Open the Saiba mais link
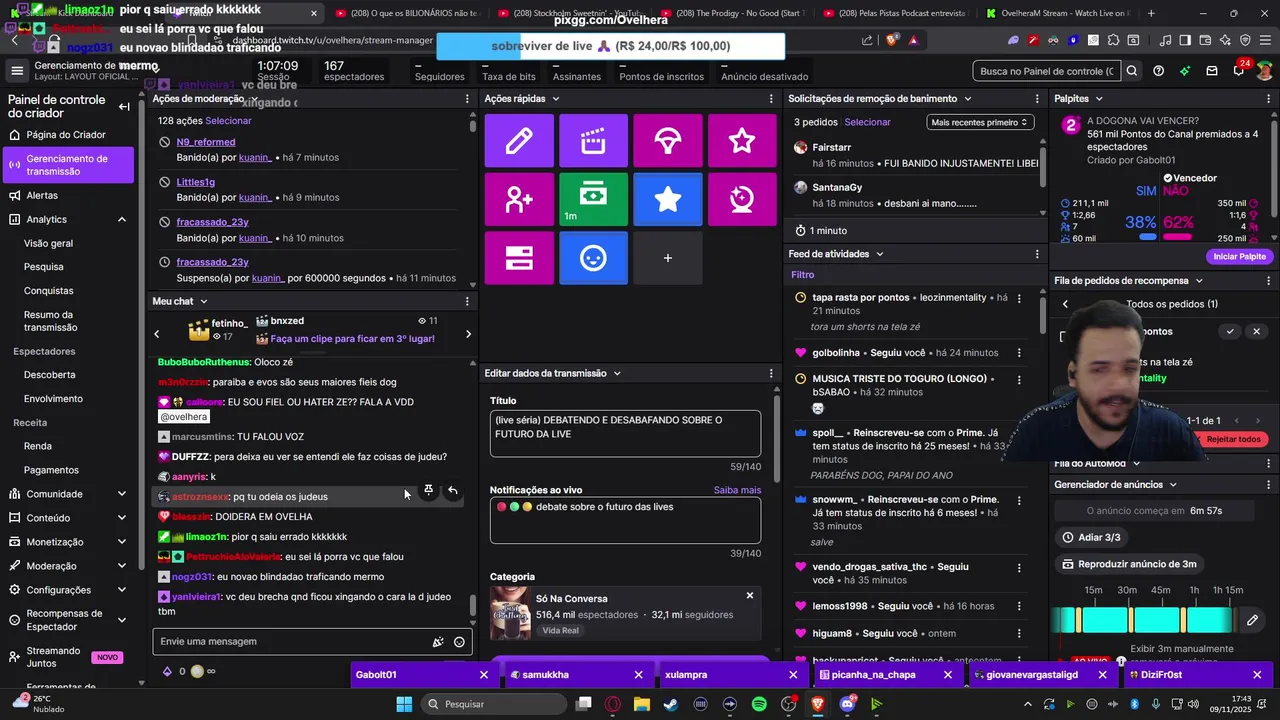This screenshot has height=720, width=1280. (737, 490)
